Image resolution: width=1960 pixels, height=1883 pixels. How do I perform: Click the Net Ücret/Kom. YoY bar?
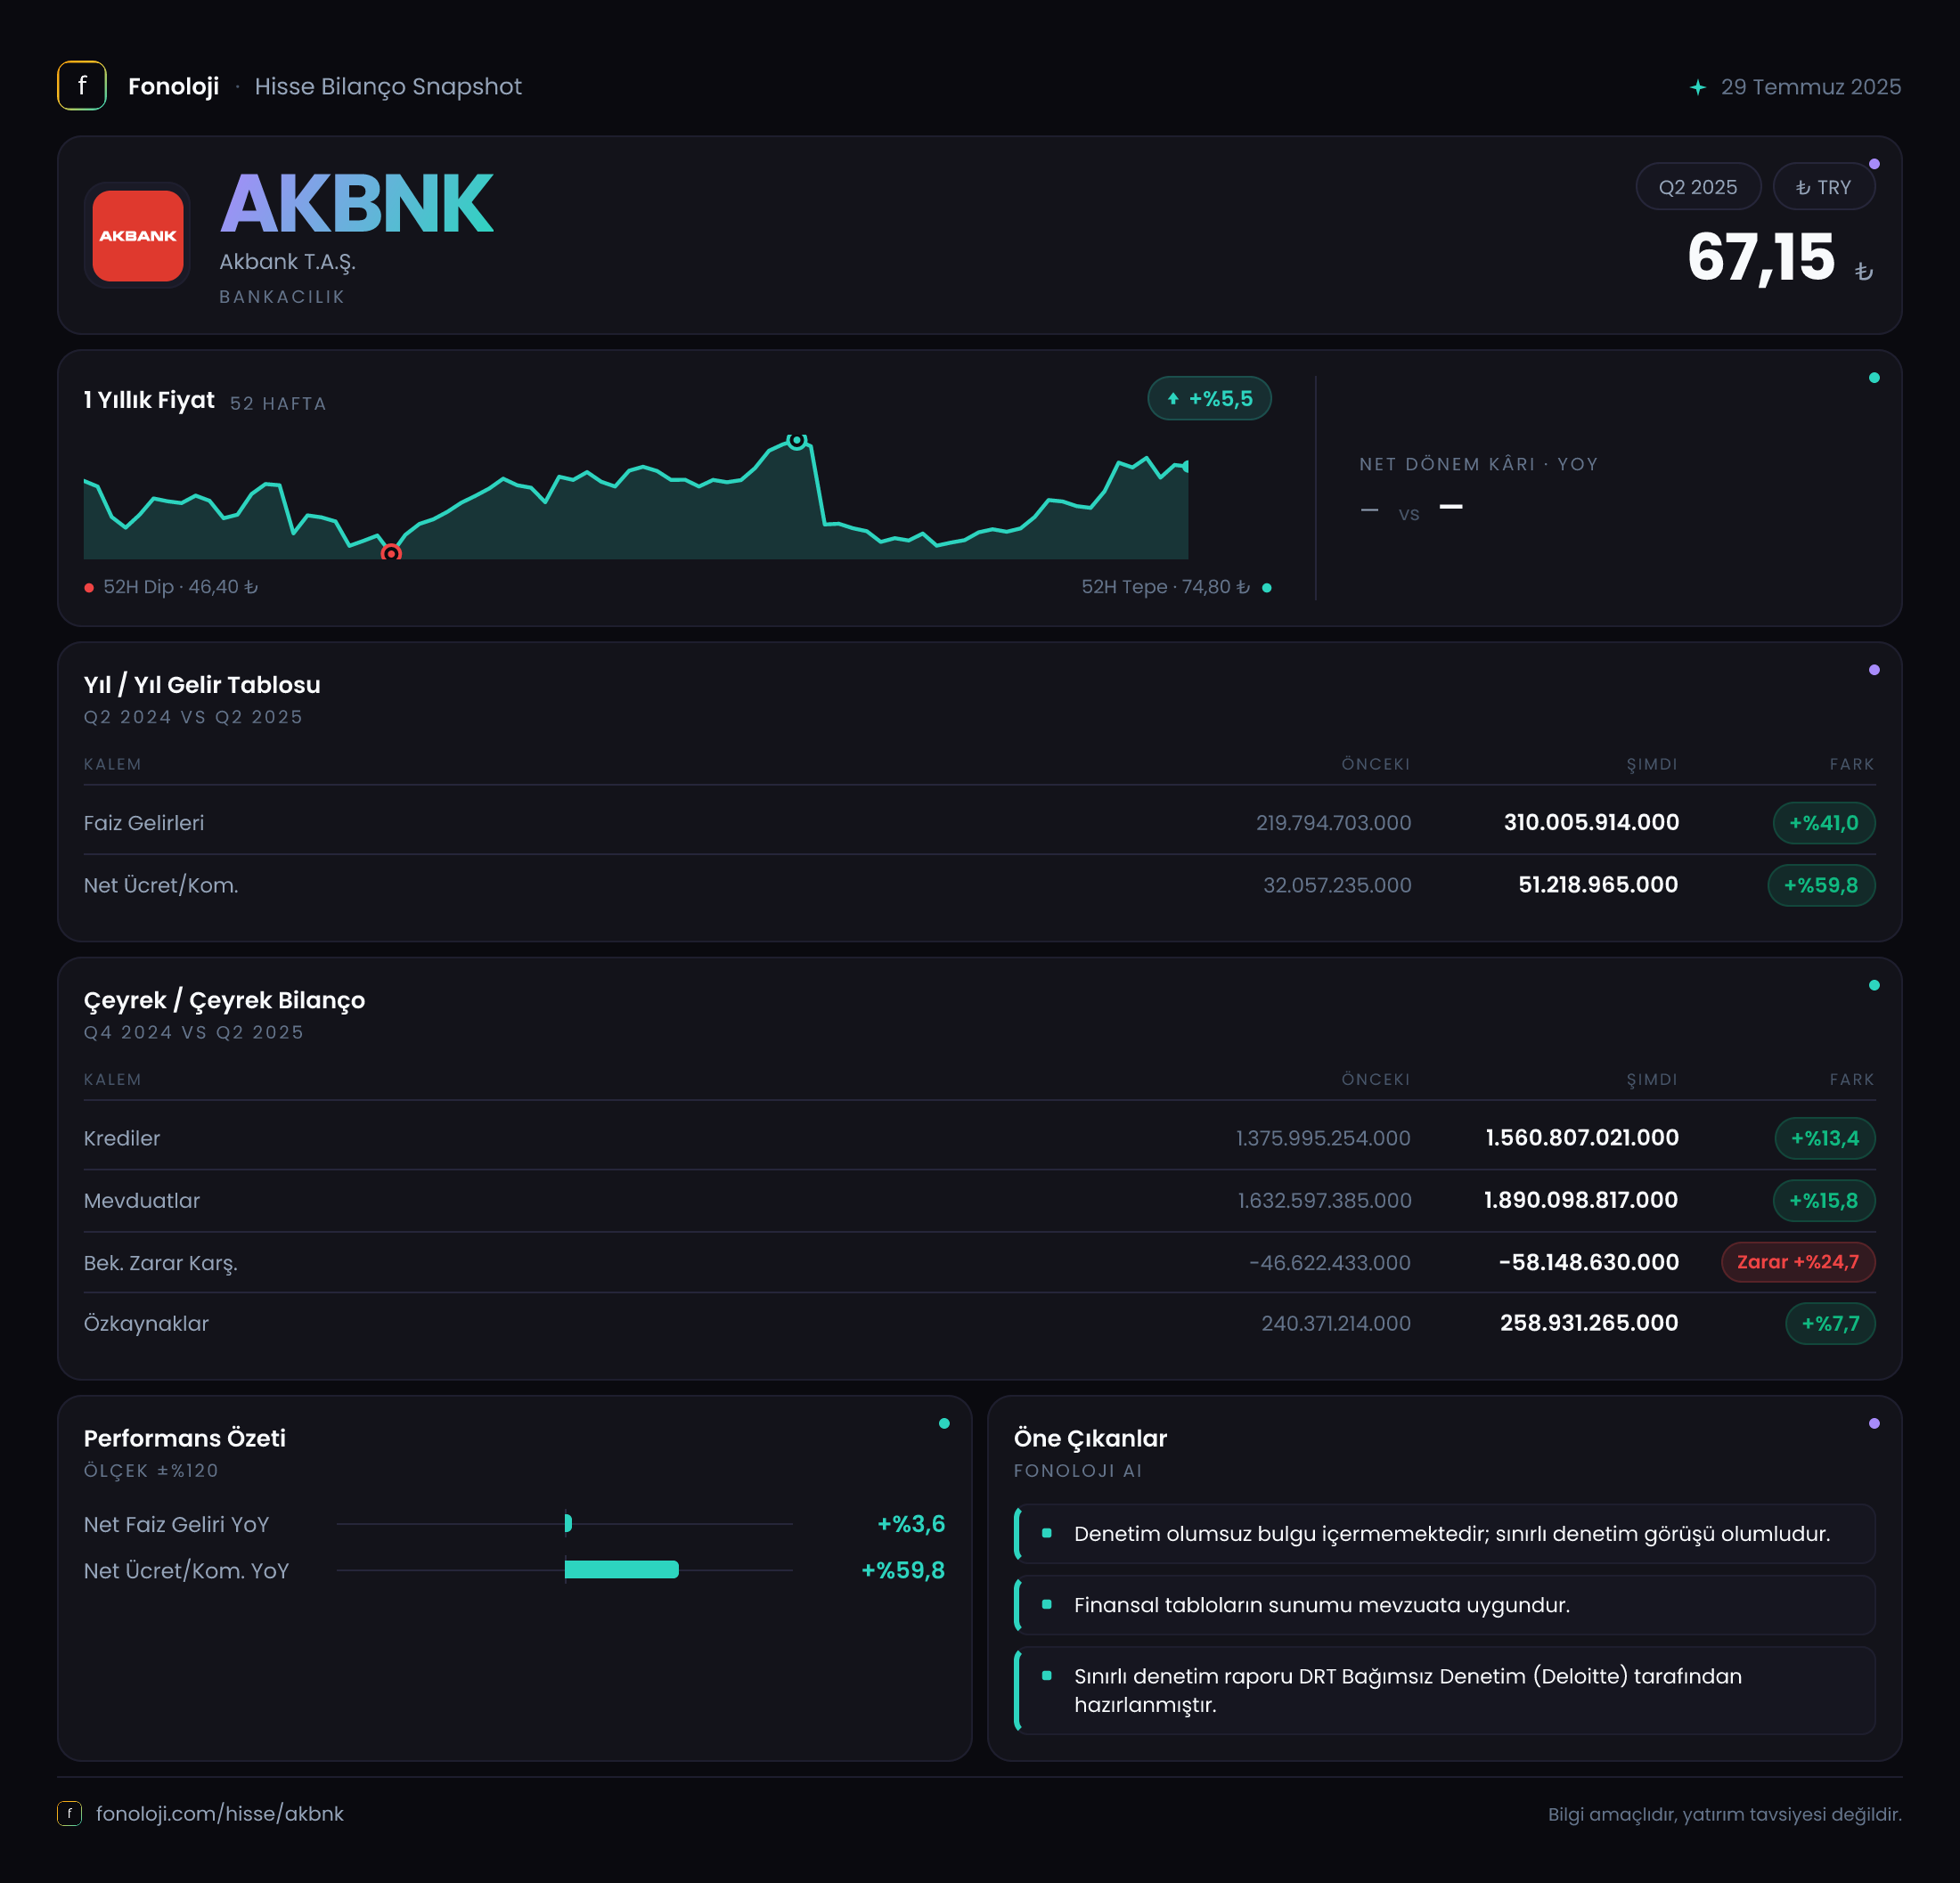coord(622,1569)
